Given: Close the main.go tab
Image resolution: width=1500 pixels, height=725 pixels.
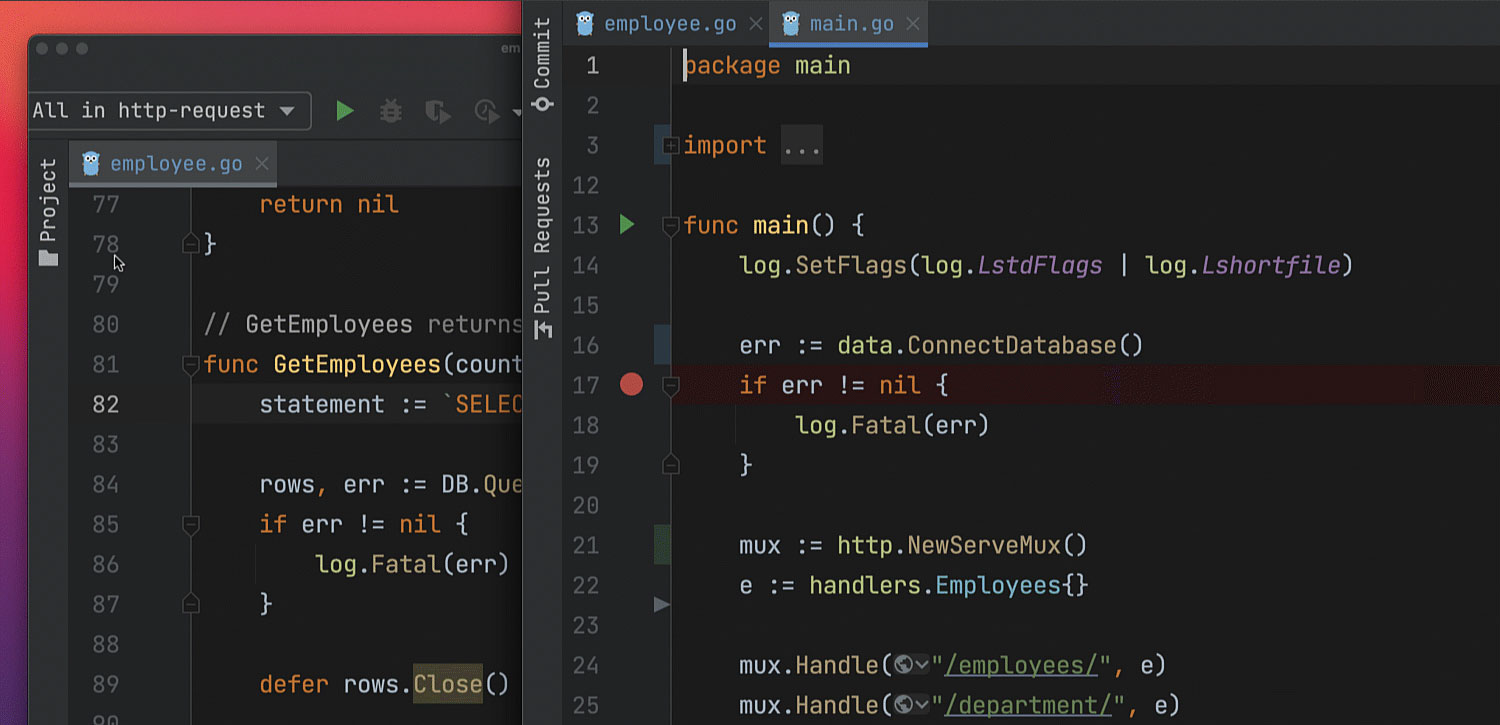Looking at the screenshot, I should point(913,24).
